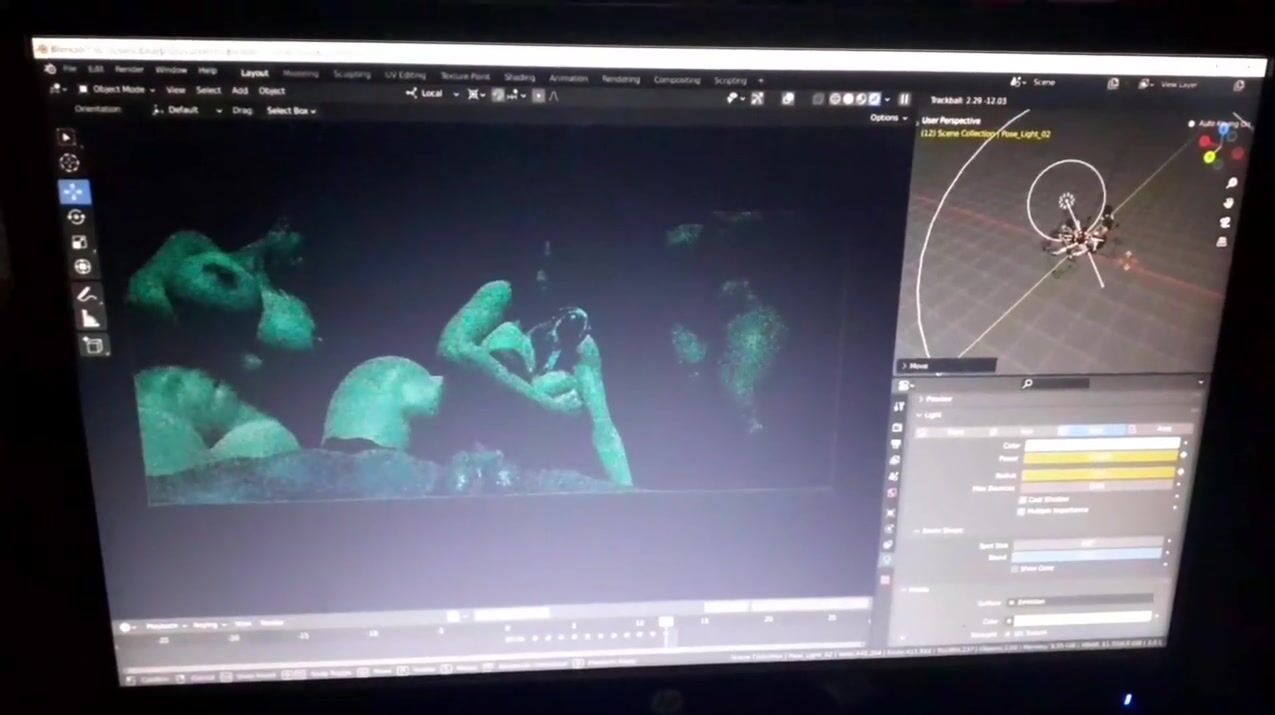Image resolution: width=1275 pixels, height=715 pixels.
Task: Switch to the Shading workspace tab
Action: click(519, 77)
